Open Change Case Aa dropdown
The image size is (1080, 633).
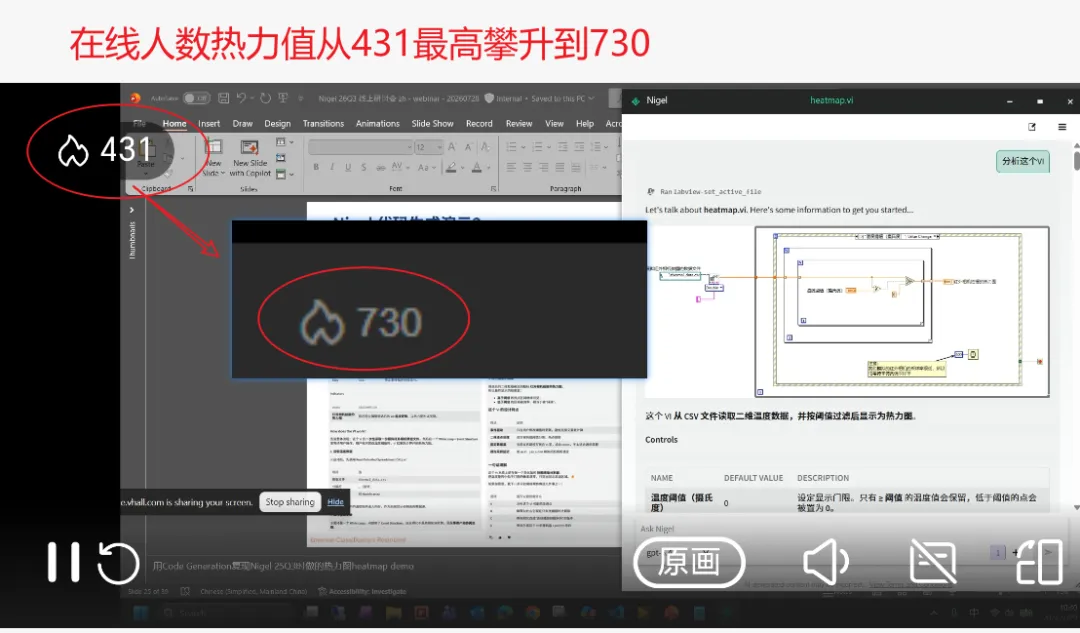[426, 167]
